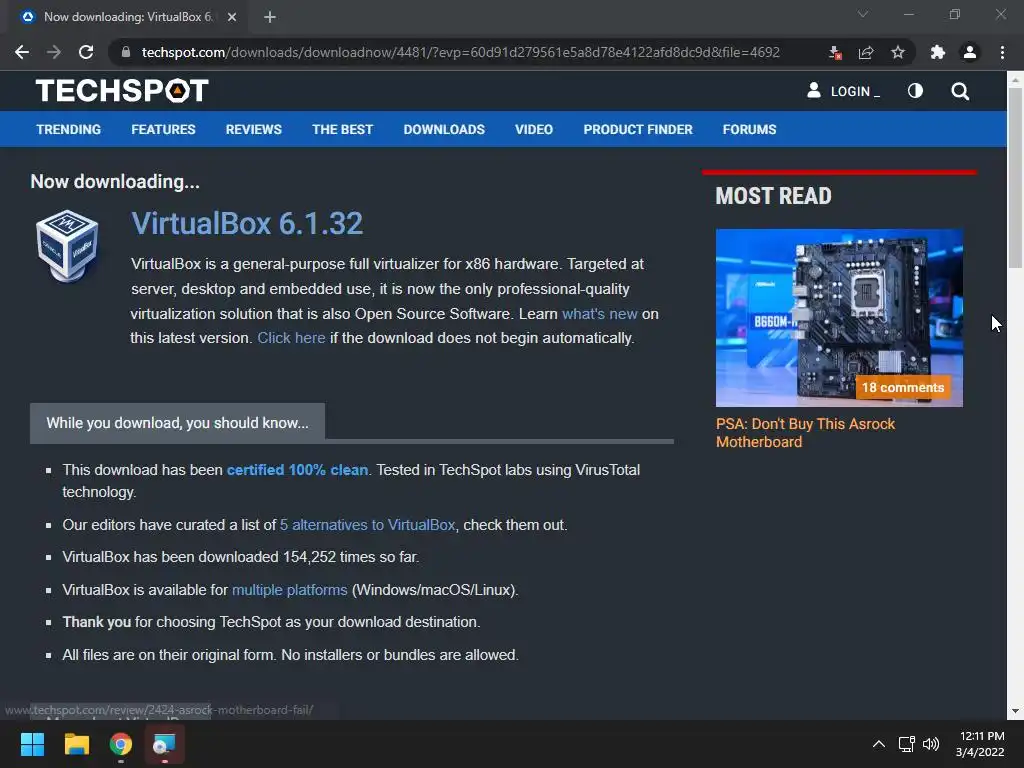Open the TechSpot site search magnifier
Viewport: 1024px width, 768px height.
960,91
